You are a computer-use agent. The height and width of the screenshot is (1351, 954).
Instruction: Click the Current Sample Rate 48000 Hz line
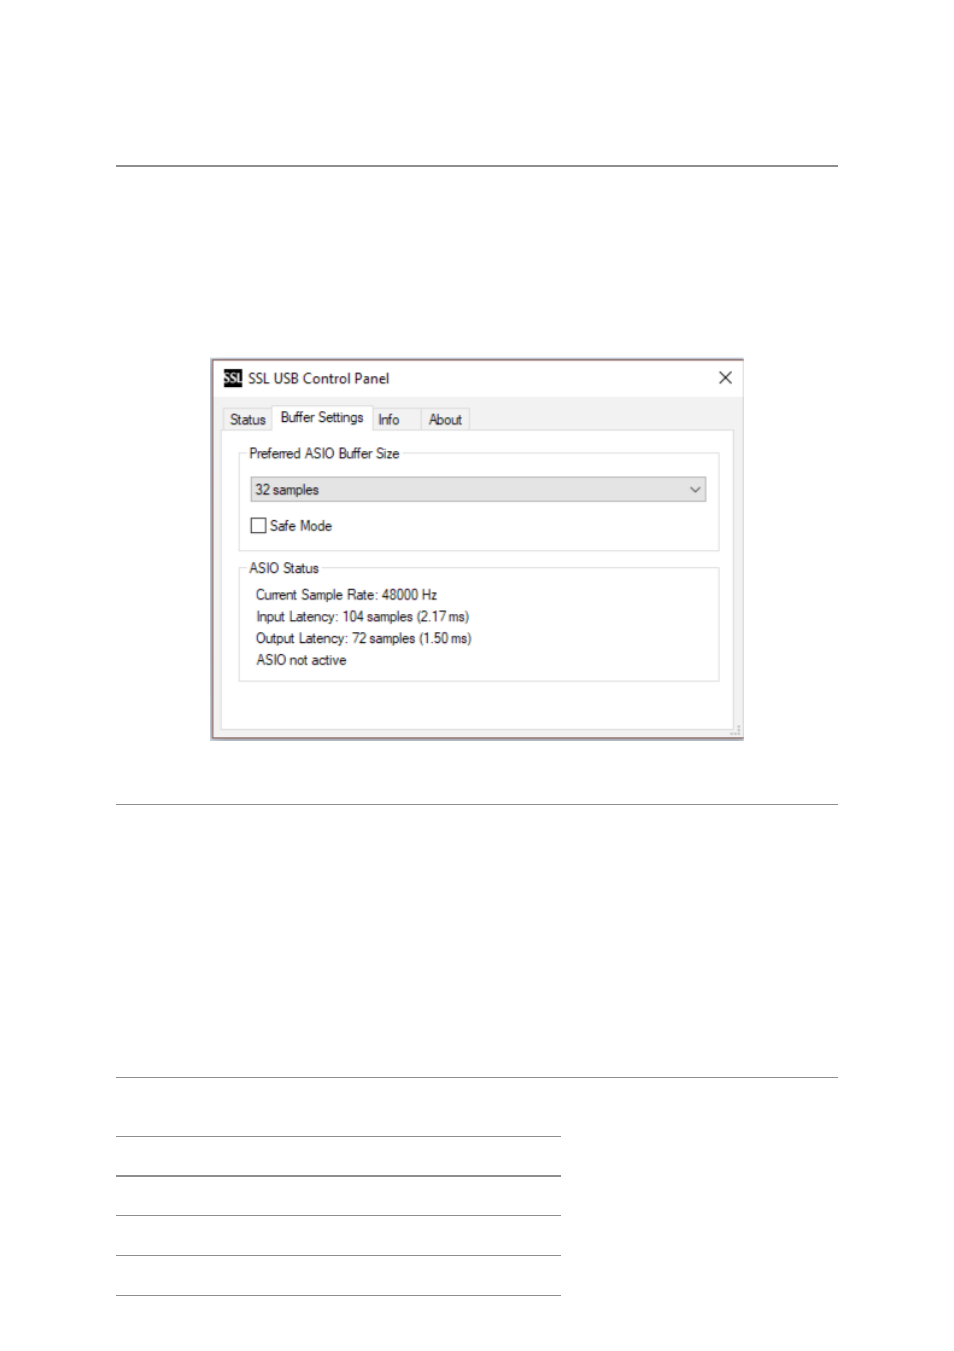click(346, 594)
